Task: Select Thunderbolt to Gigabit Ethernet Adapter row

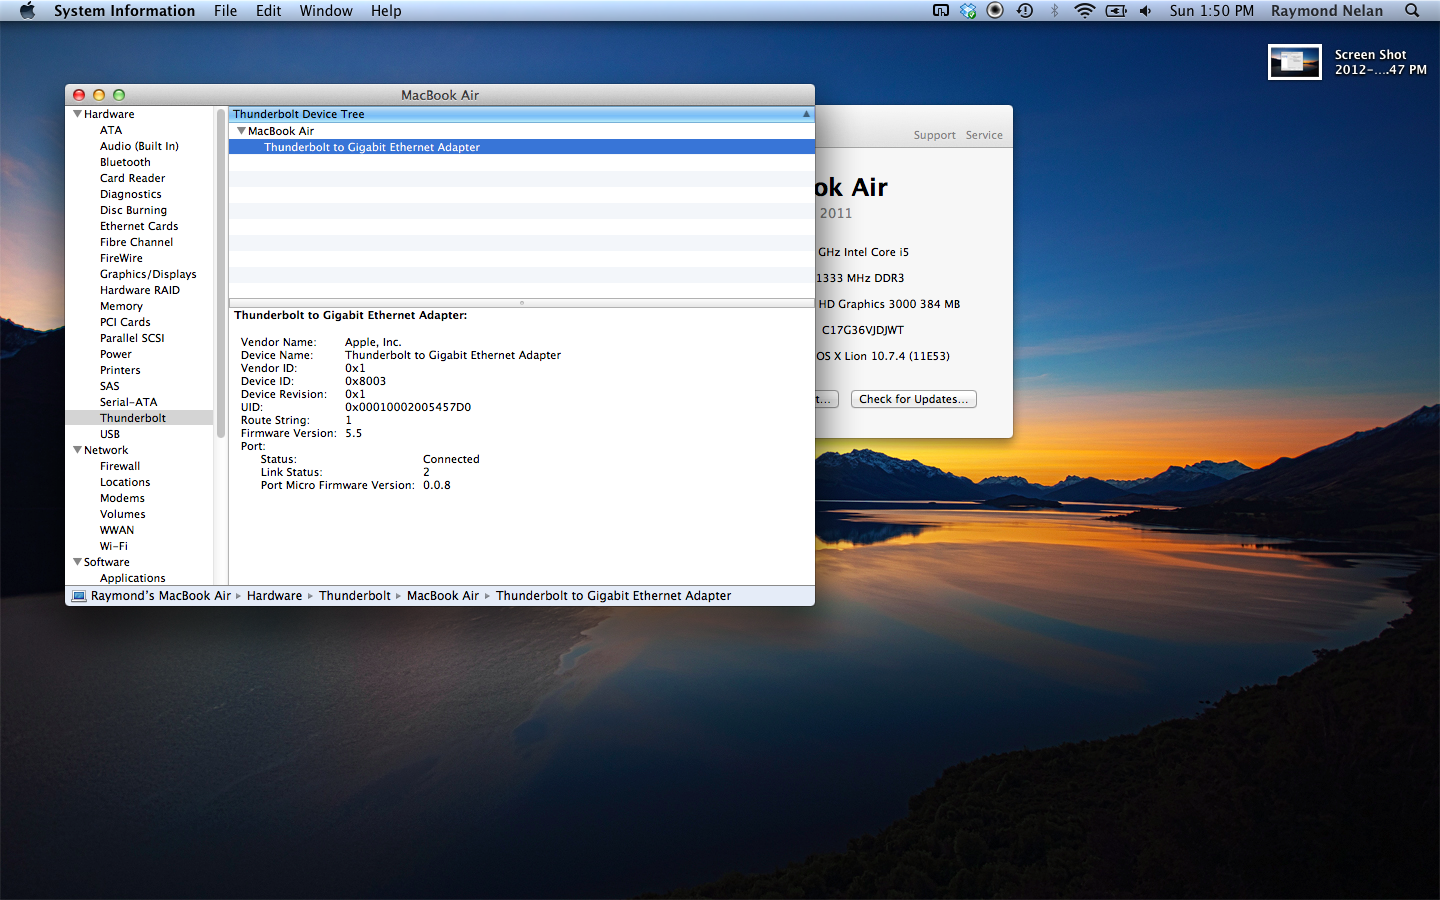Action: tap(521, 147)
